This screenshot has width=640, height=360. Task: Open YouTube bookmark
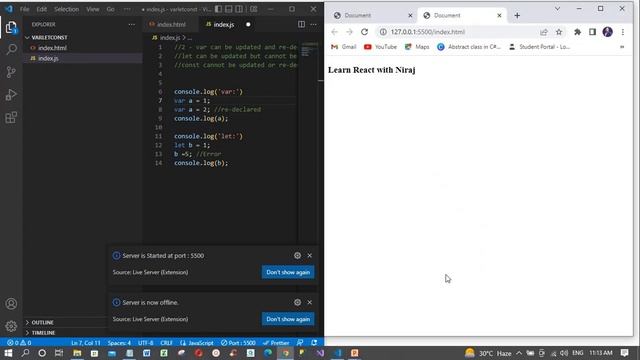tap(380, 47)
